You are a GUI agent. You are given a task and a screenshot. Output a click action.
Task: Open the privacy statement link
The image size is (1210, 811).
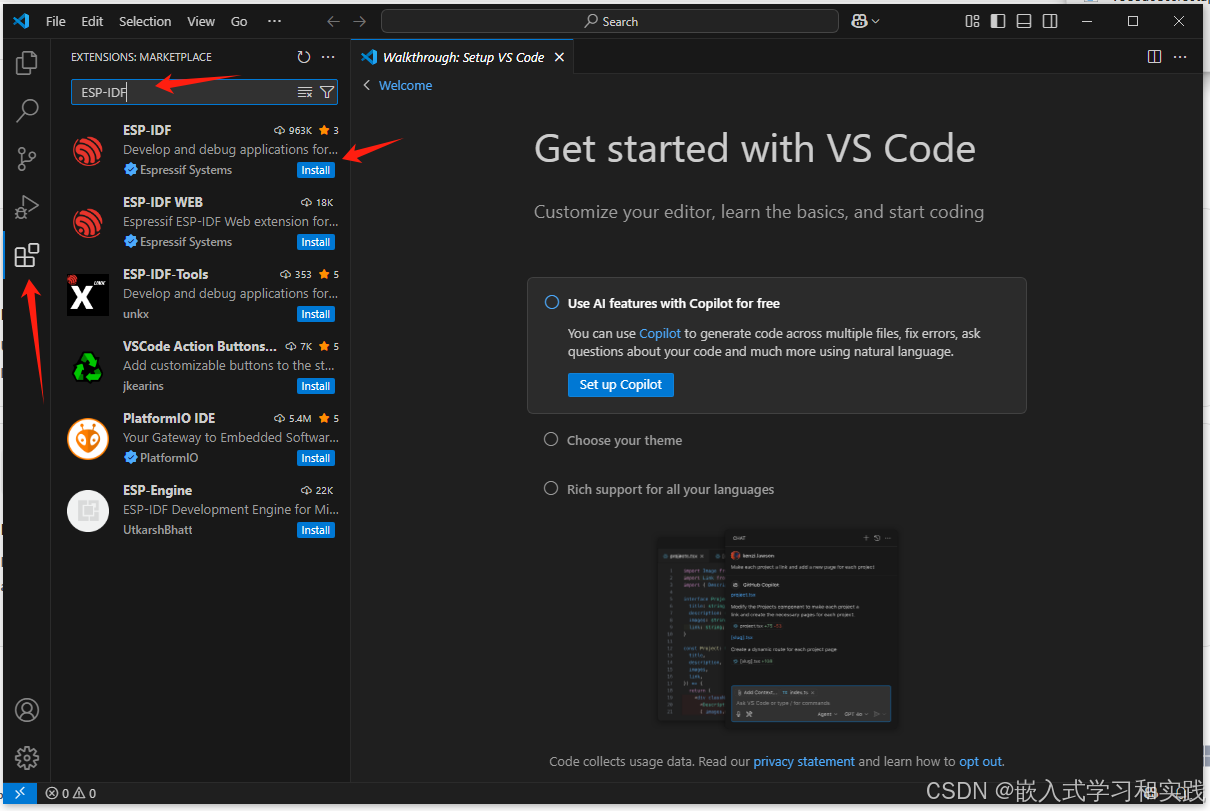tap(804, 762)
